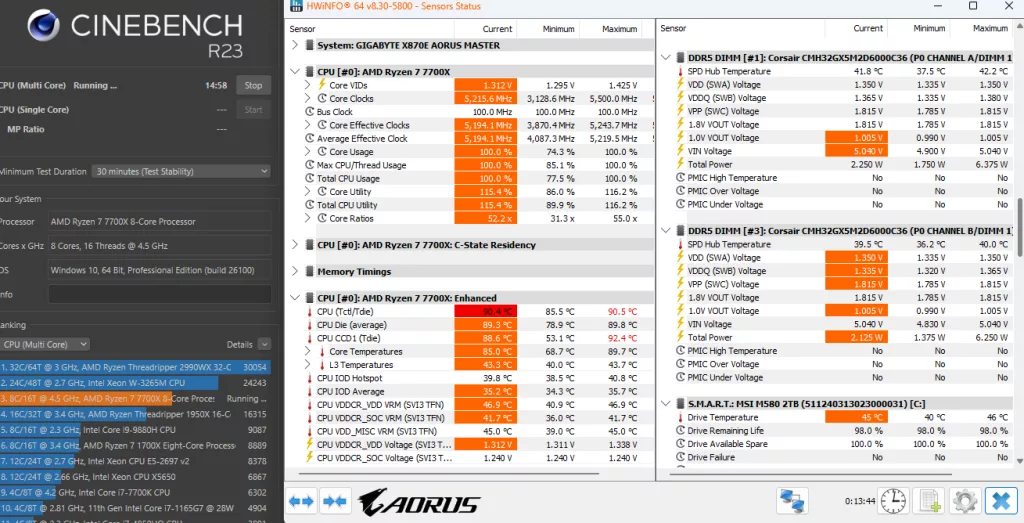Expand the C-State Residency group
1024x523 pixels.
(295, 245)
